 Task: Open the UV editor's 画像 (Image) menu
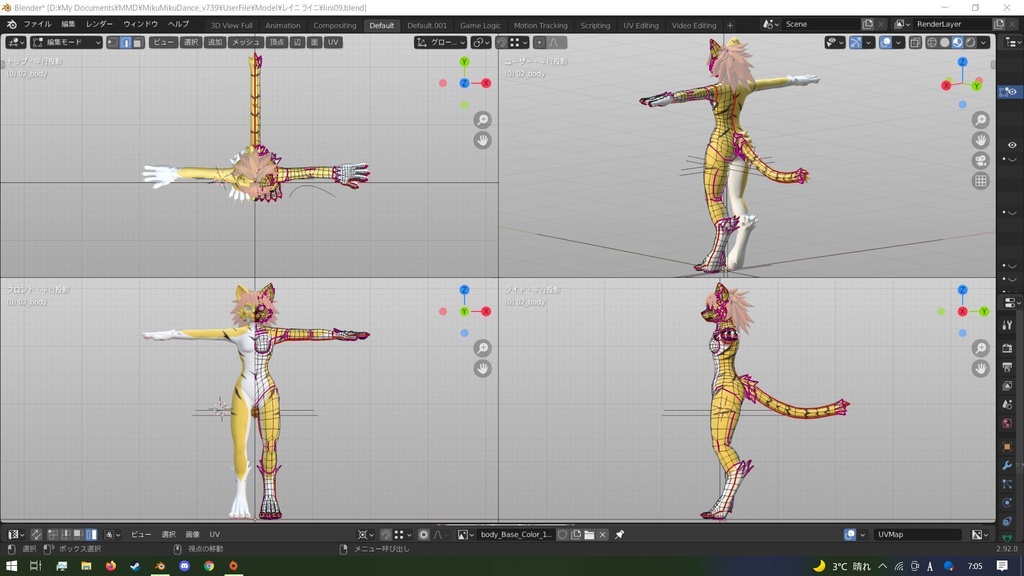point(192,534)
